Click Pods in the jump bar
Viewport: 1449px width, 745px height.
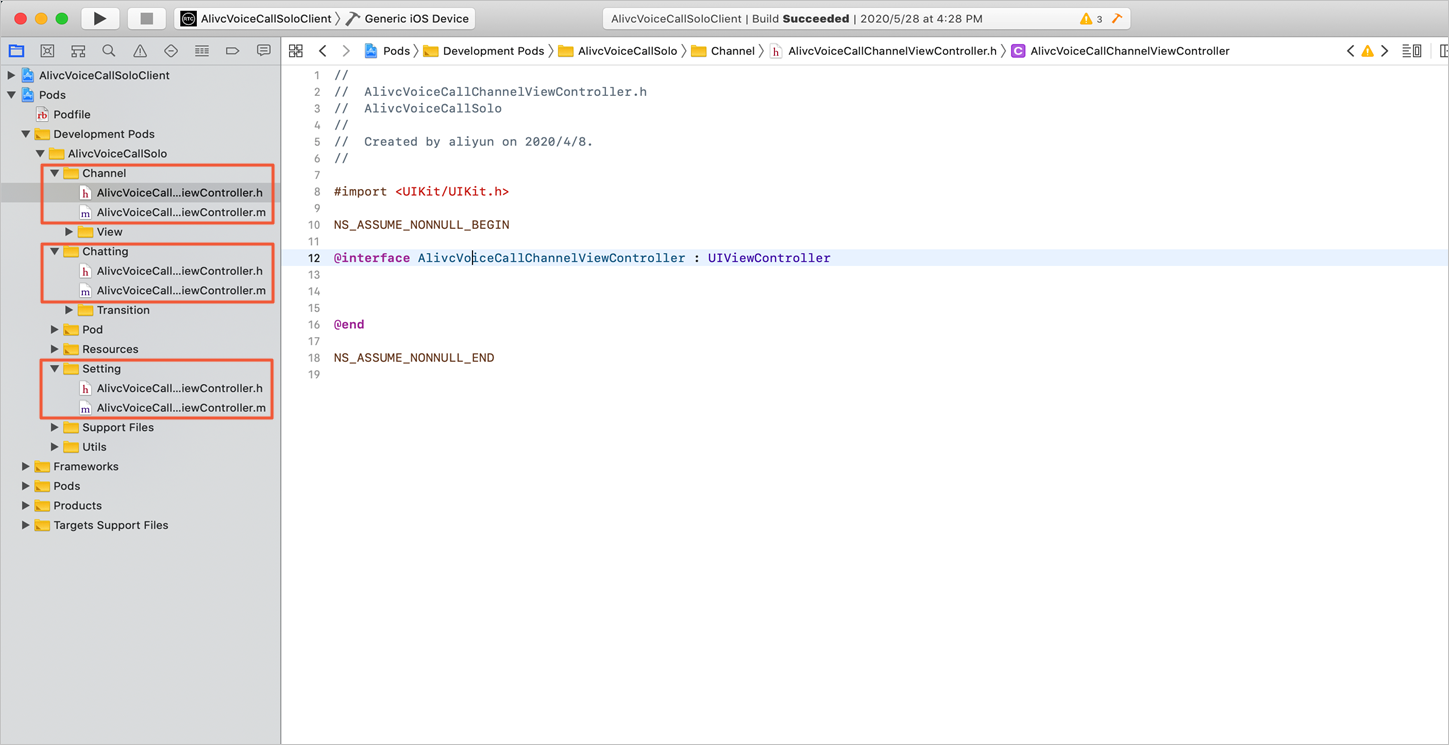click(x=387, y=51)
